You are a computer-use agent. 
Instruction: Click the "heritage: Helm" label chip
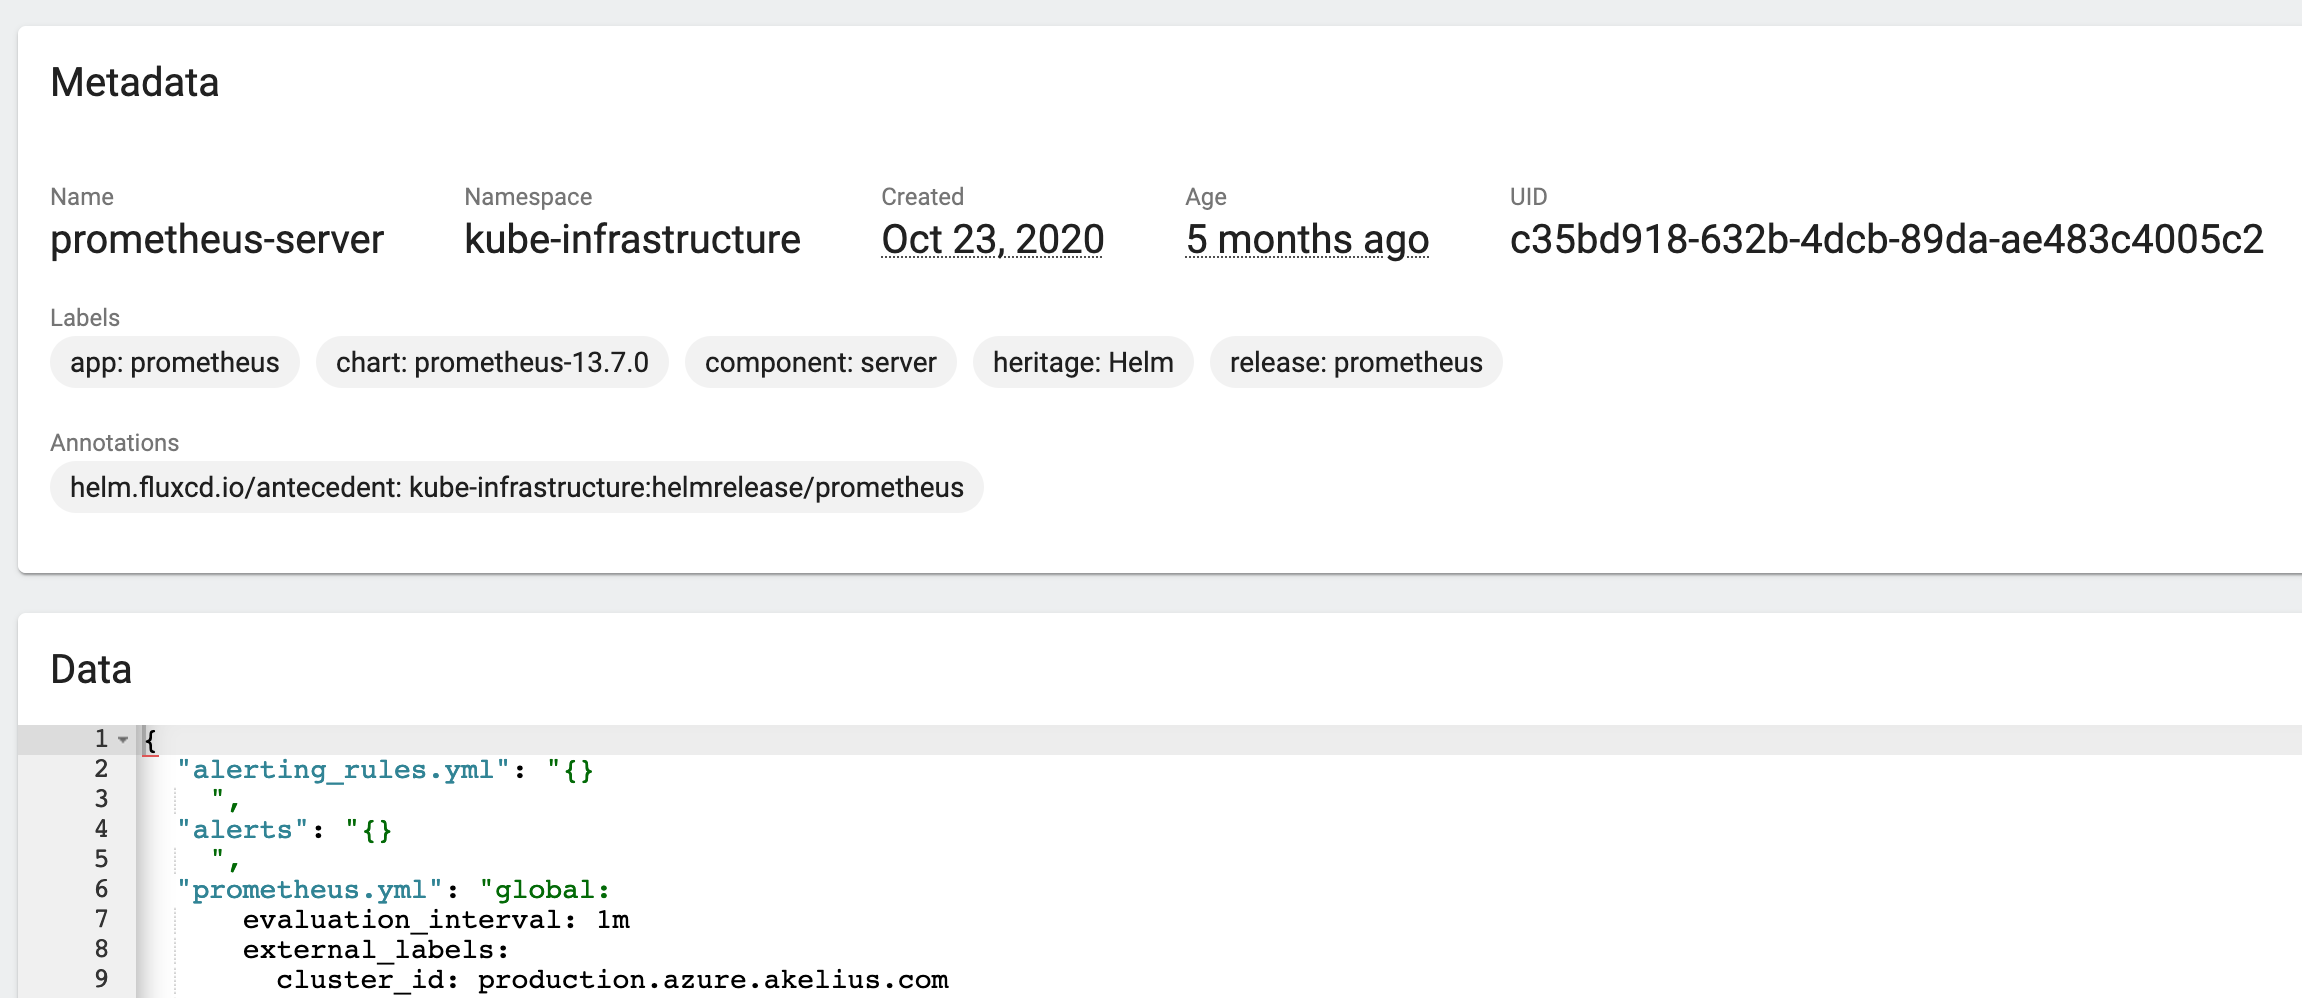coord(1082,362)
